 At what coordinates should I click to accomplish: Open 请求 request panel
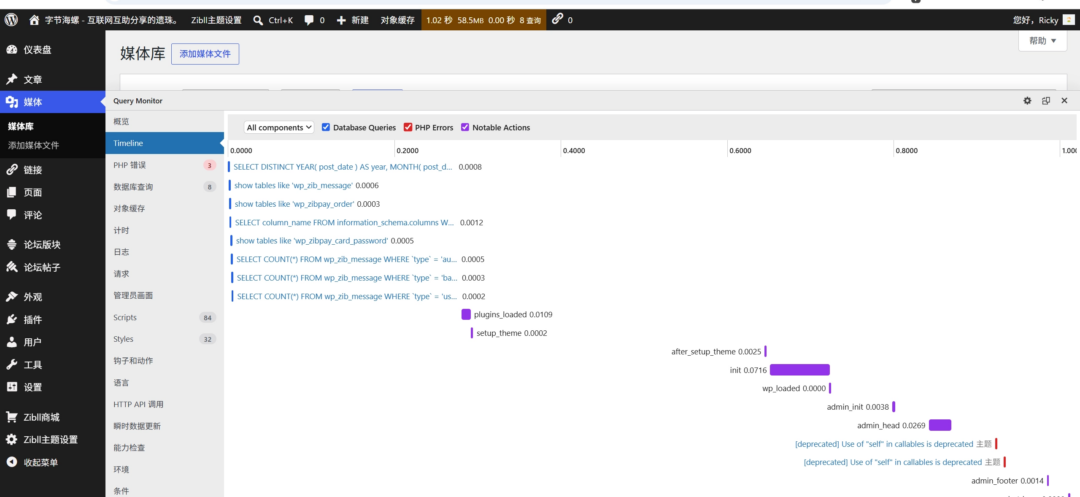[165, 274]
